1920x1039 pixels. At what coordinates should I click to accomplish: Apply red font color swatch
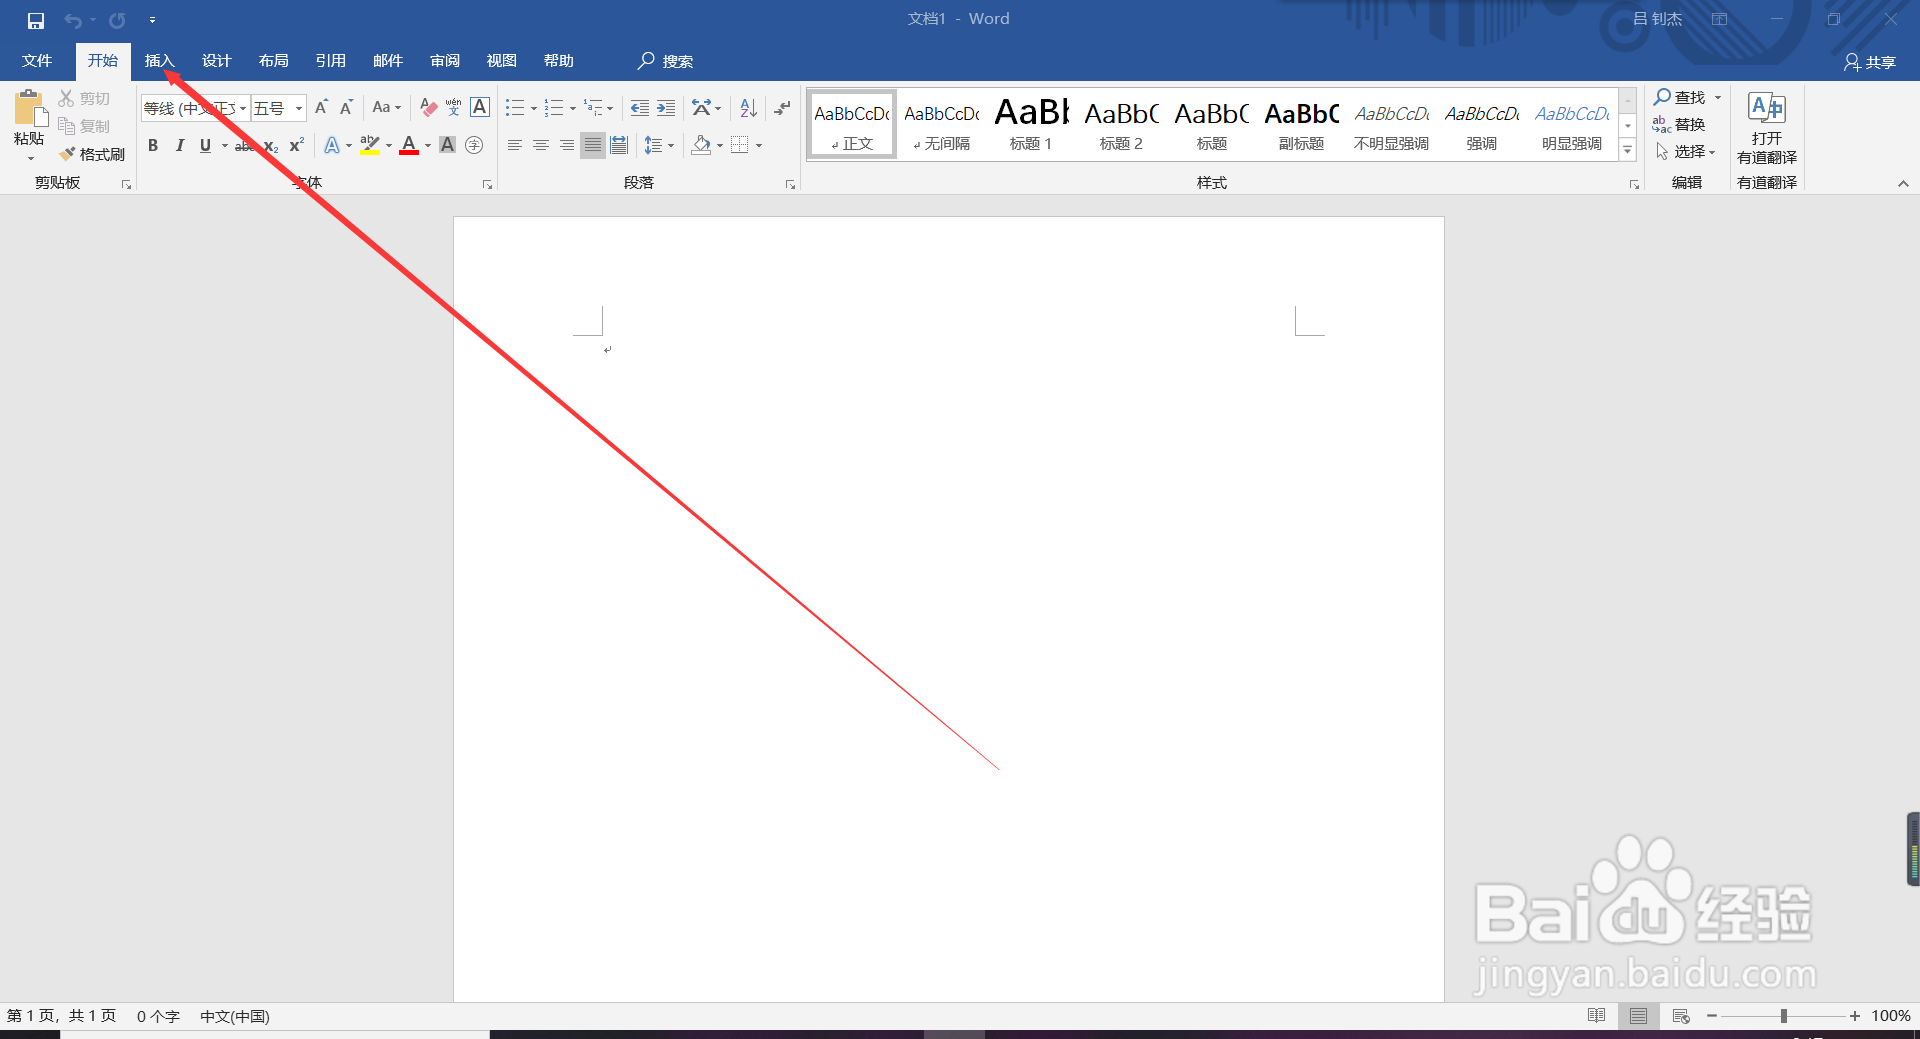point(409,146)
